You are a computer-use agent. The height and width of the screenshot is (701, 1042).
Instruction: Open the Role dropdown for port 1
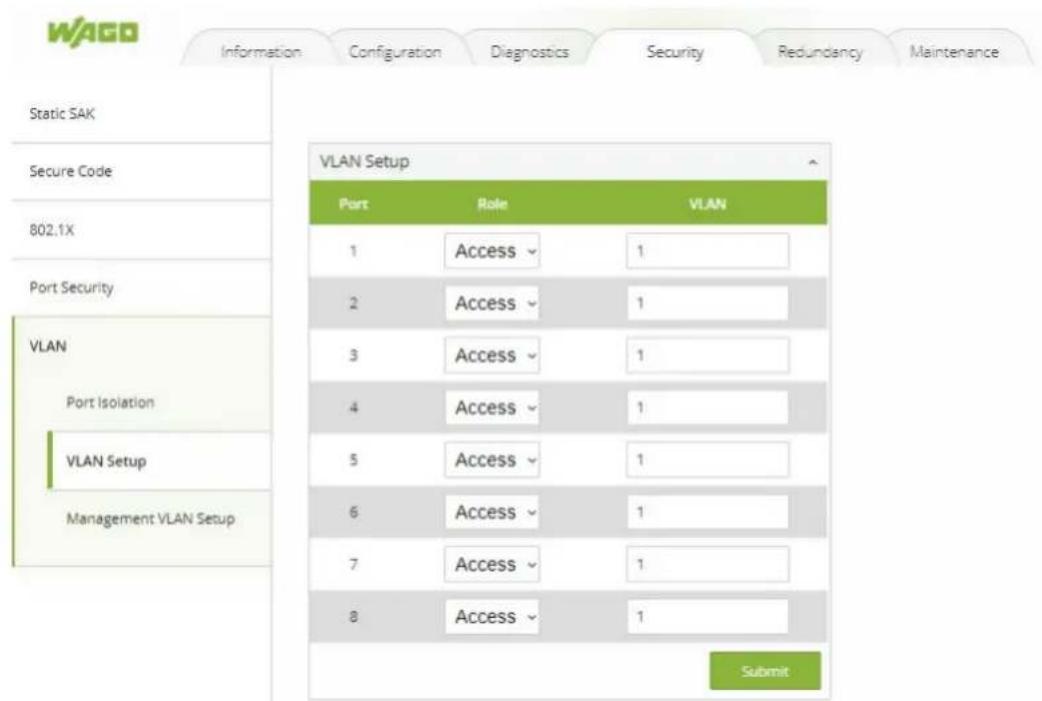tap(492, 251)
